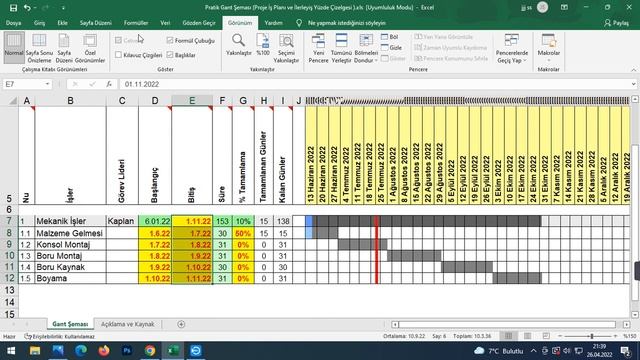Select row 7 header
640x360 pixels.
click(x=9, y=221)
